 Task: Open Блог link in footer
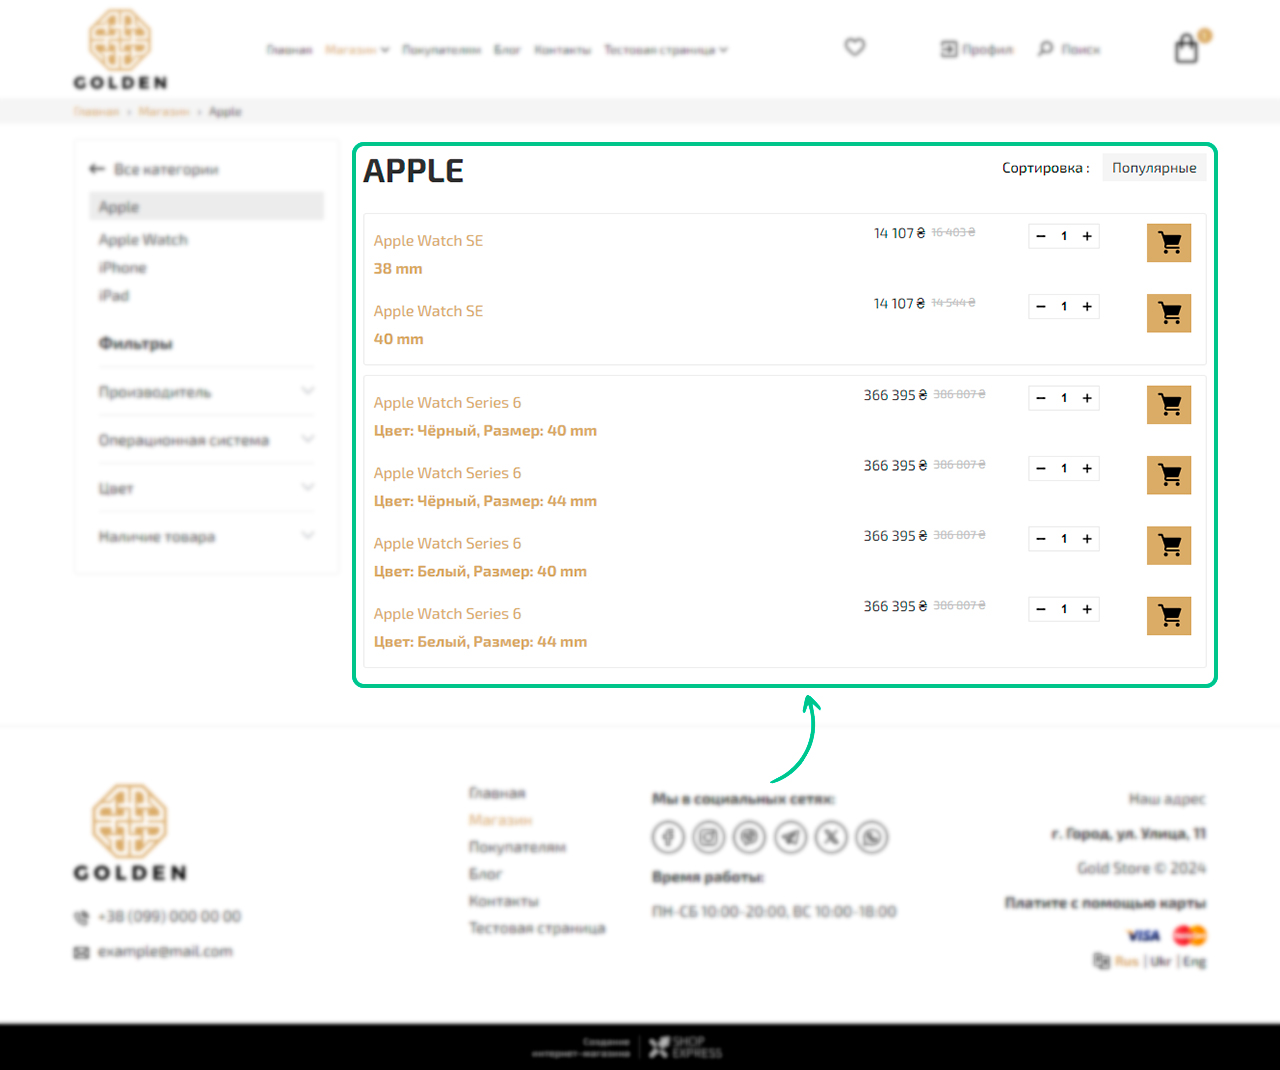coord(485,874)
